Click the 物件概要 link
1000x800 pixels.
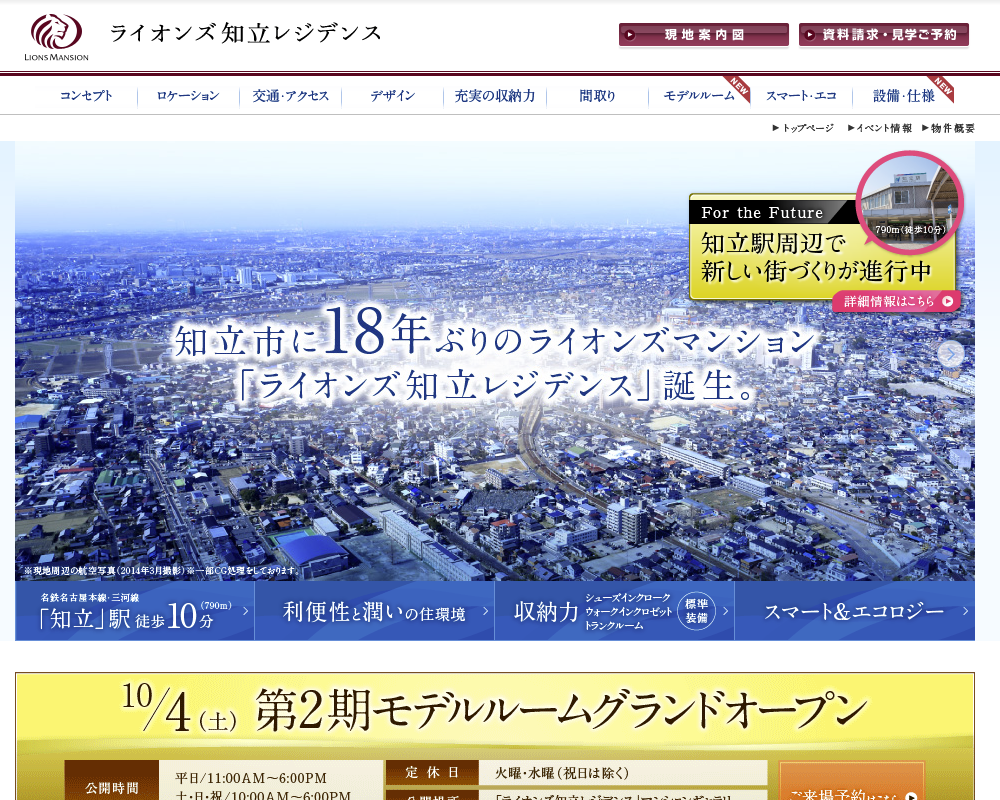tap(948, 128)
